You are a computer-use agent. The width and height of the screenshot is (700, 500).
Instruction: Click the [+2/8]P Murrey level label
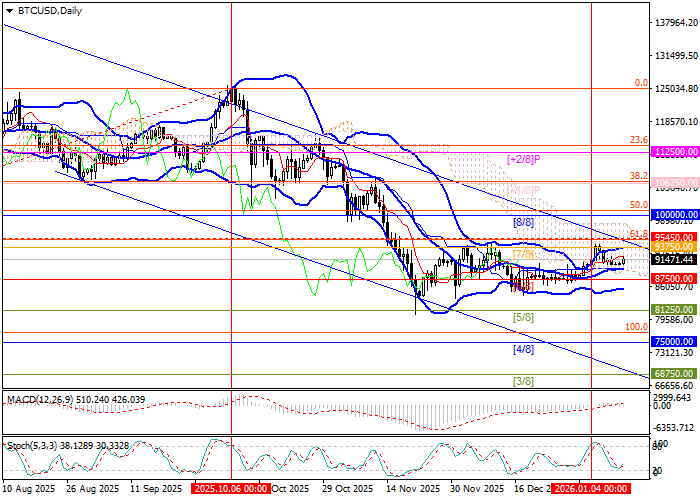pos(524,159)
